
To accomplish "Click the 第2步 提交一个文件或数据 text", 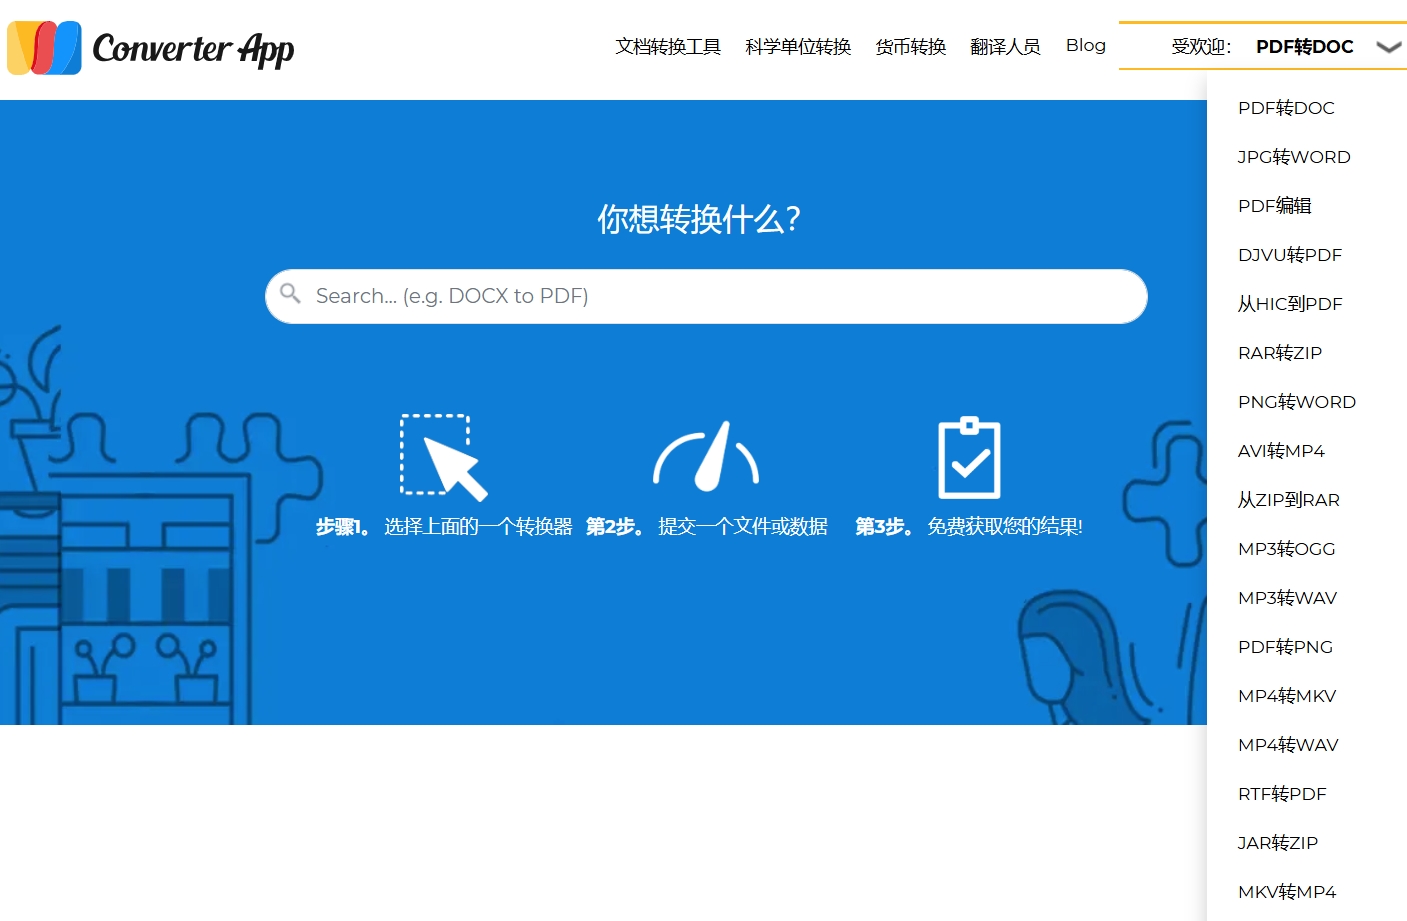I will pyautogui.click(x=707, y=526).
